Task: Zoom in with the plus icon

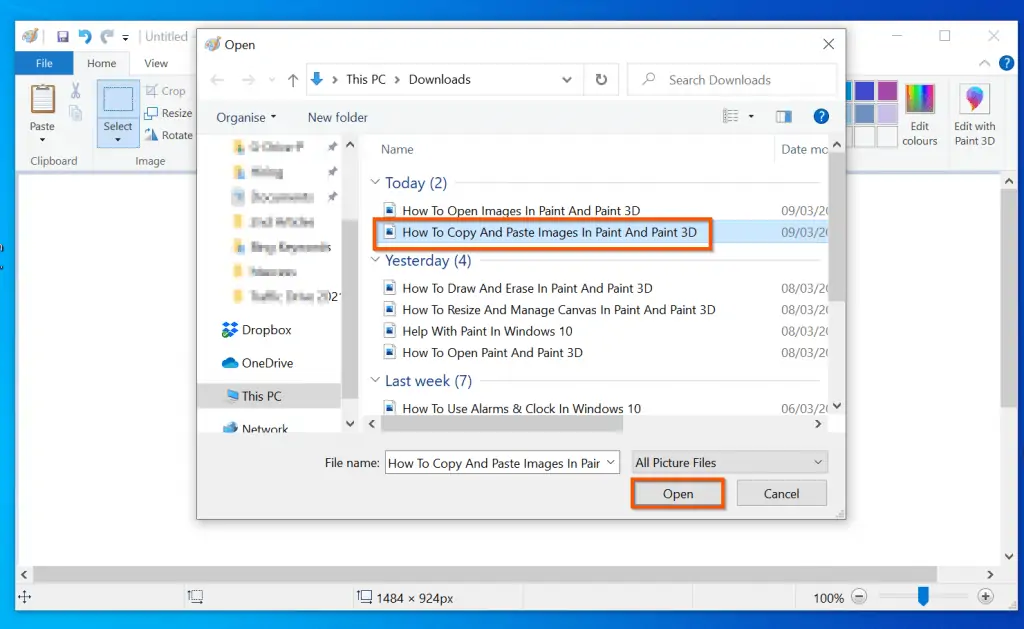Action: (985, 597)
